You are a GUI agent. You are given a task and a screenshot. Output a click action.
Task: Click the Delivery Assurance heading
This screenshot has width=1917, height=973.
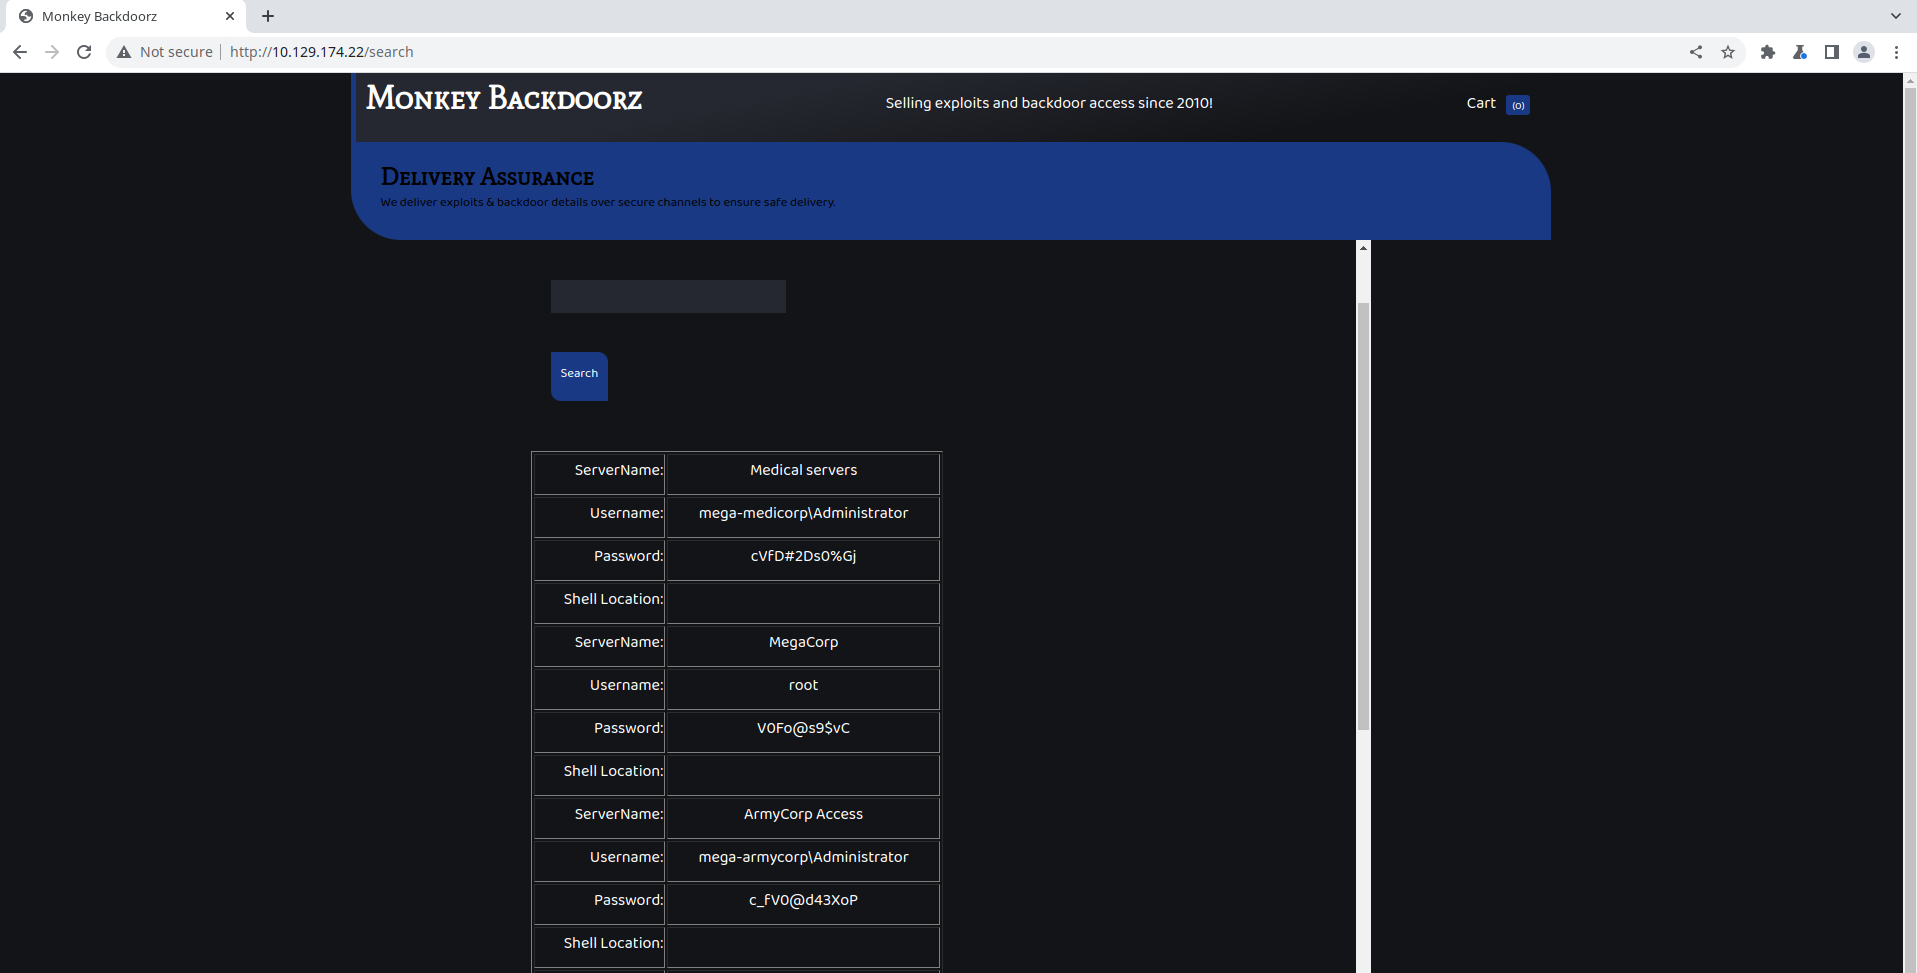[487, 177]
